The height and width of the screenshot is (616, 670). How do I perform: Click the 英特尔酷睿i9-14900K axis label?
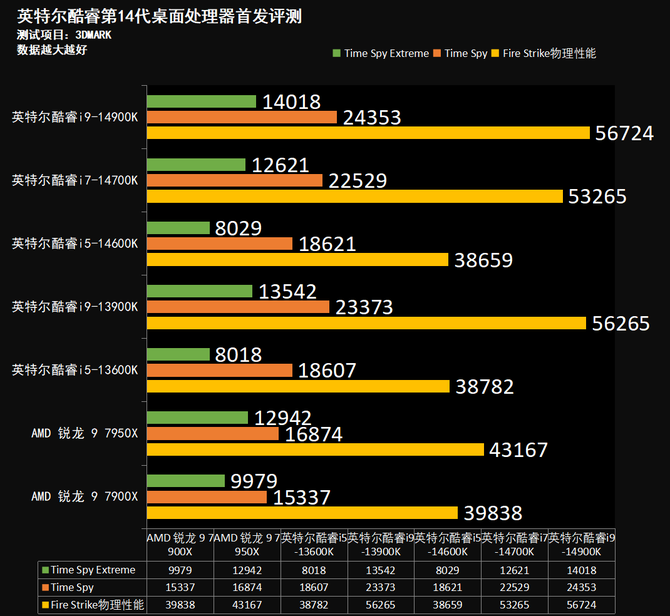pyautogui.click(x=75, y=117)
